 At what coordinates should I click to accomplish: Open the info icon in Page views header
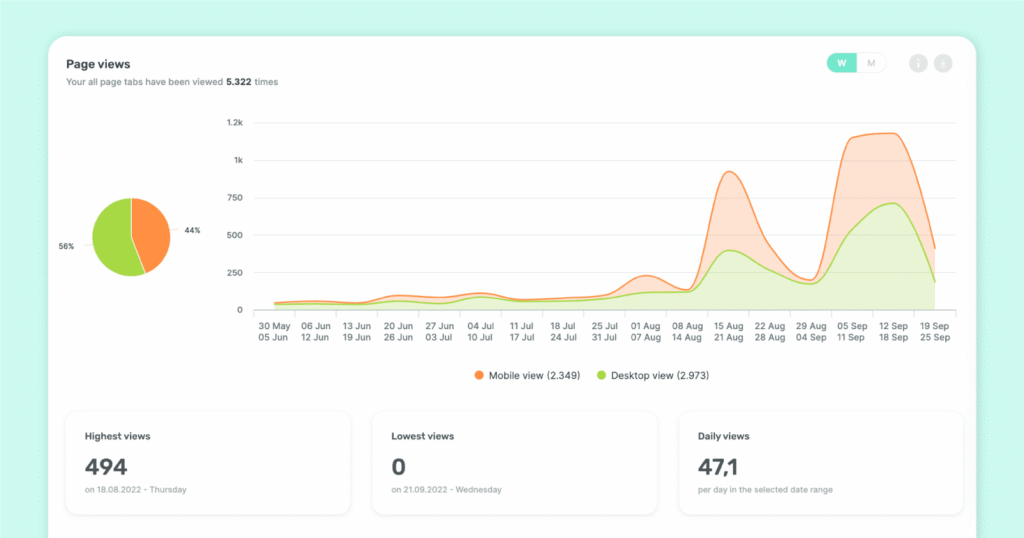coord(918,64)
